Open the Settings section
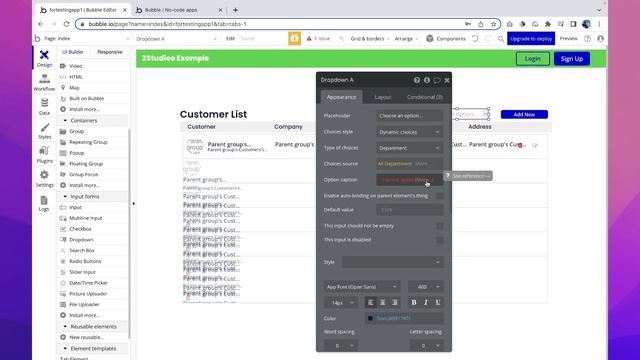The width and height of the screenshot is (640, 360). point(44,179)
